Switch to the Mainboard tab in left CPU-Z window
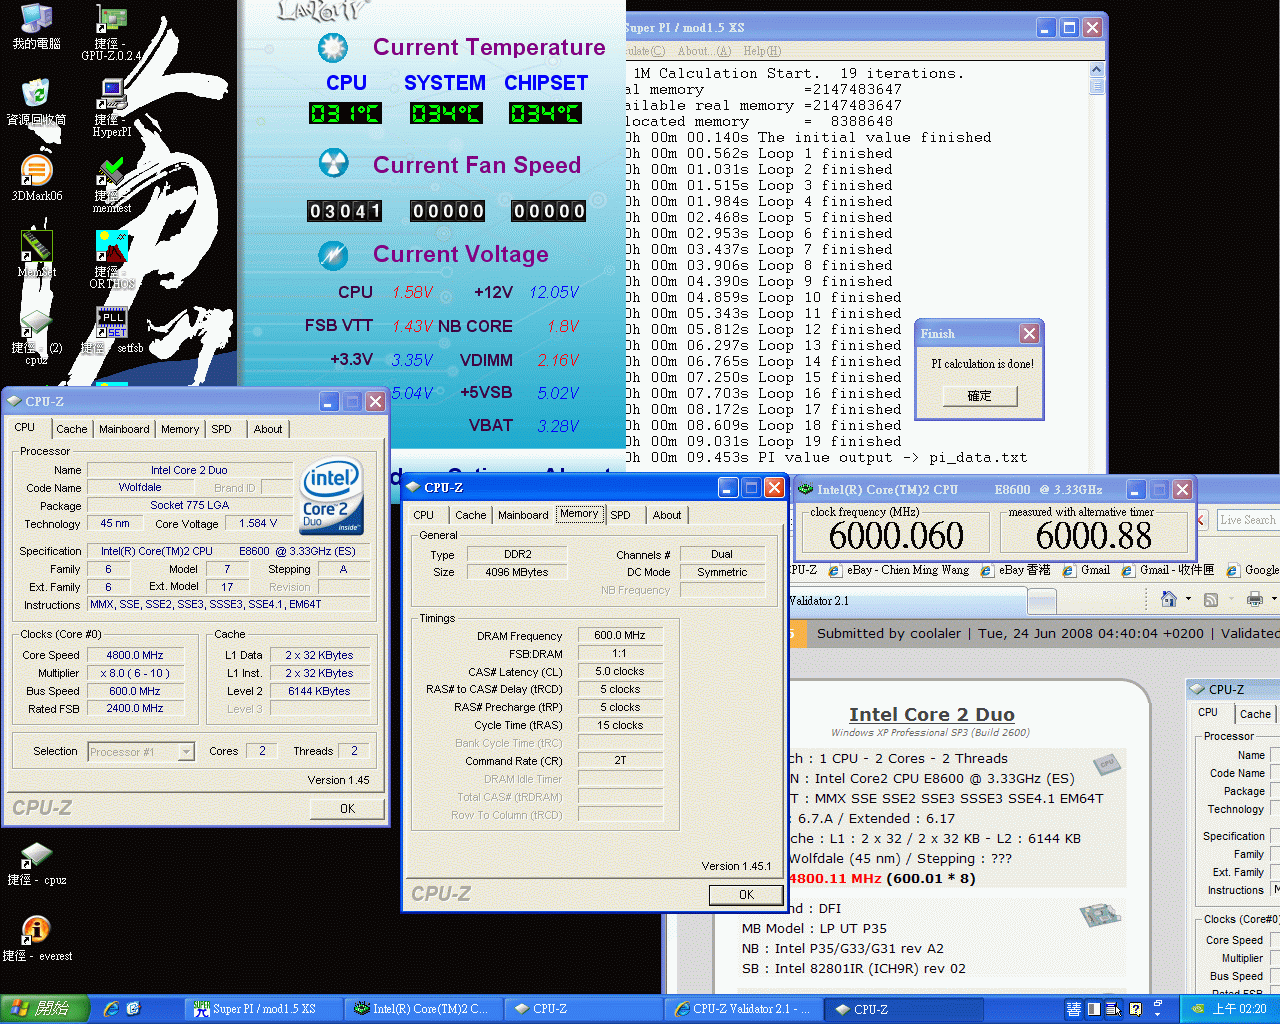The height and width of the screenshot is (1024, 1280). (124, 429)
